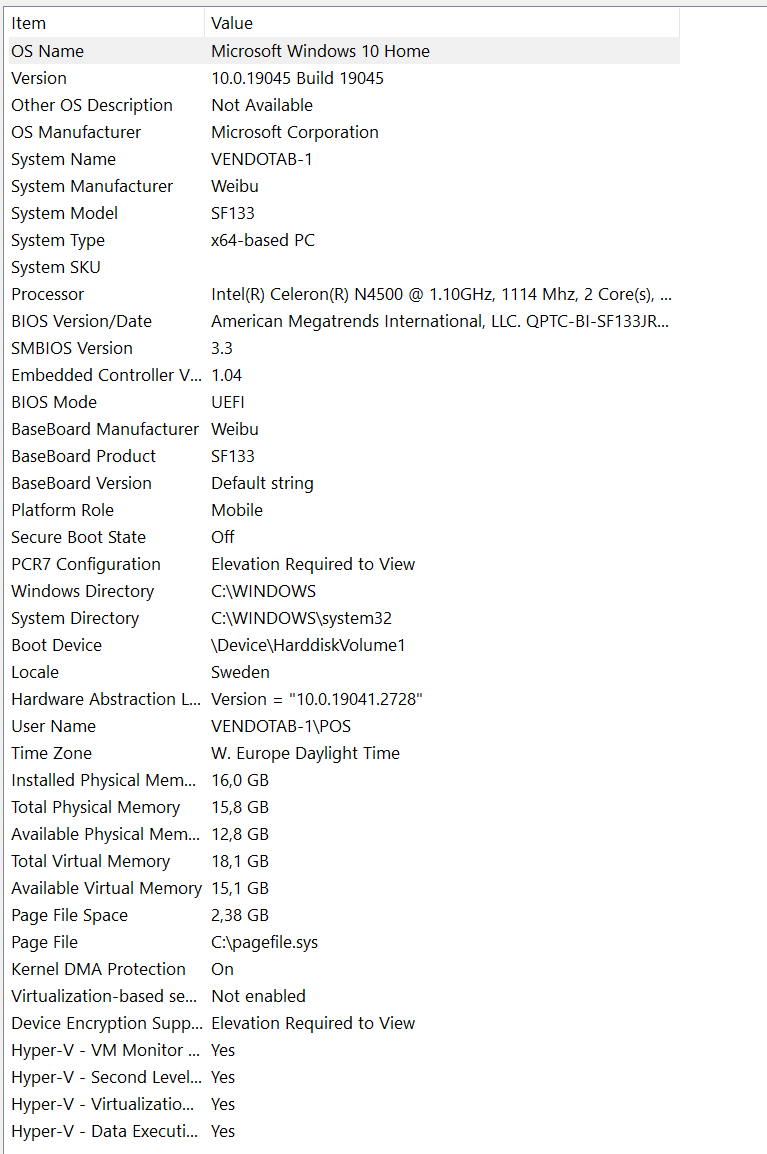767x1154 pixels.
Task: Select the System Name row
Action: (64, 159)
